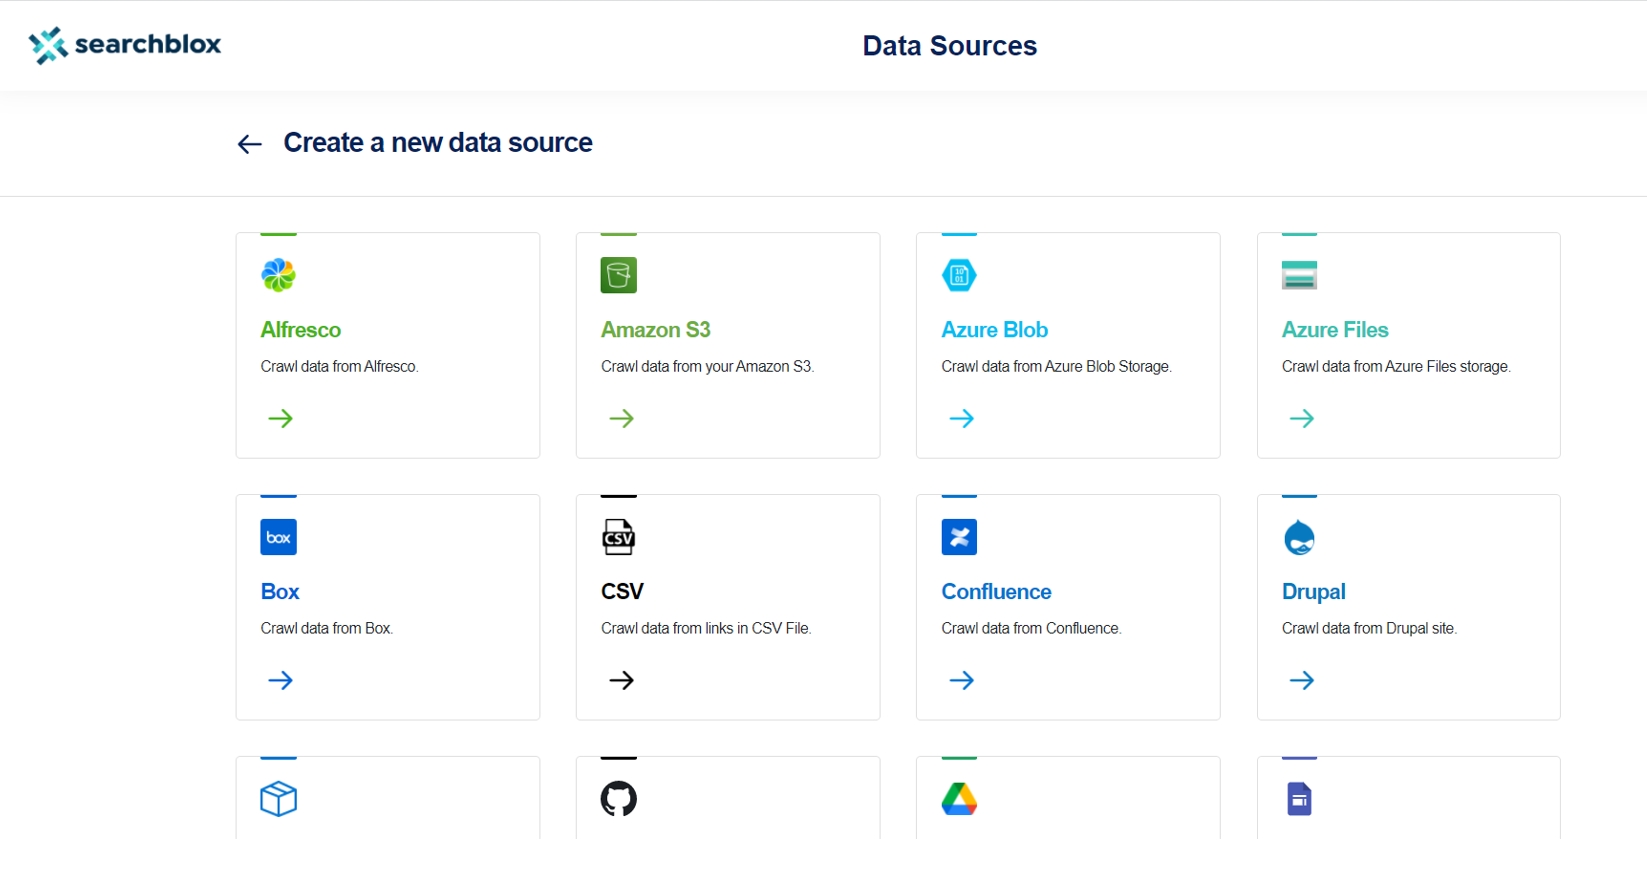
Task: Open Box via its blue arrow
Action: point(281,680)
